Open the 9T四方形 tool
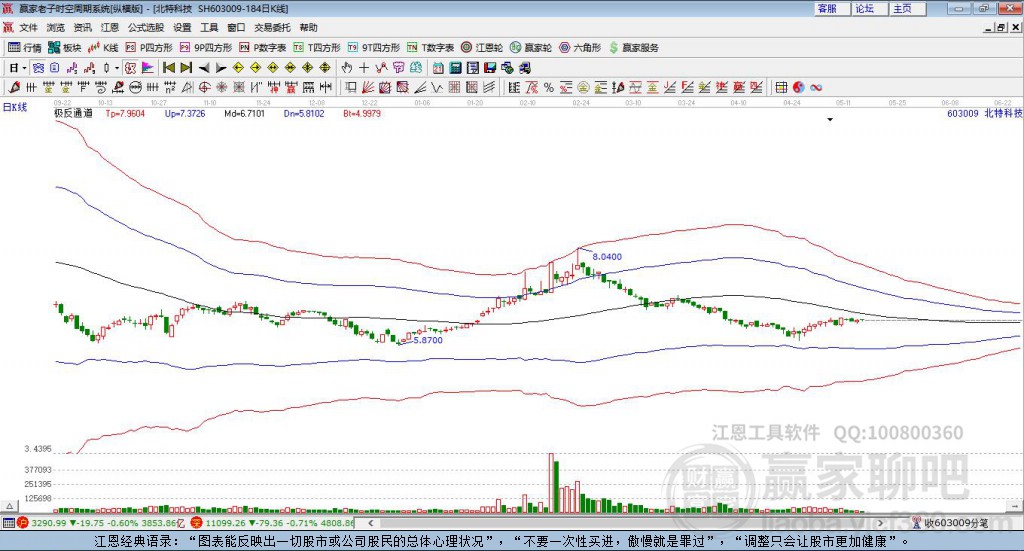 tap(374, 48)
